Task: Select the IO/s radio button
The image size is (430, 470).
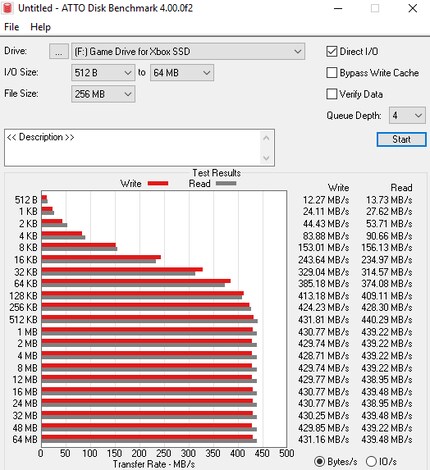Action: pyautogui.click(x=371, y=462)
